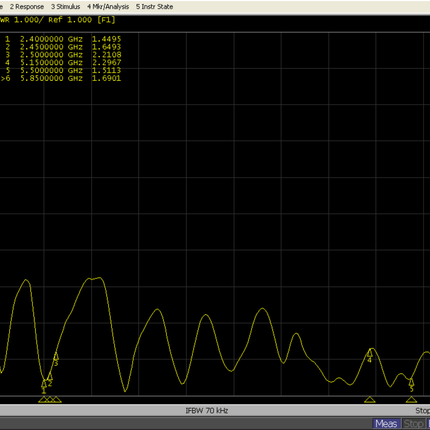Open the 4 Mkr/Analysis menu

point(108,7)
